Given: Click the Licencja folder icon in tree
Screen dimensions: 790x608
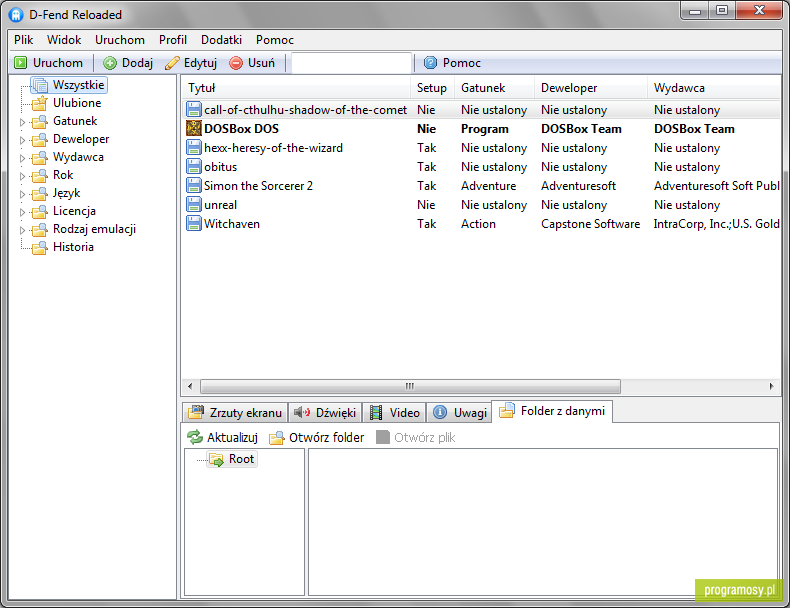Looking at the screenshot, I should click(39, 212).
